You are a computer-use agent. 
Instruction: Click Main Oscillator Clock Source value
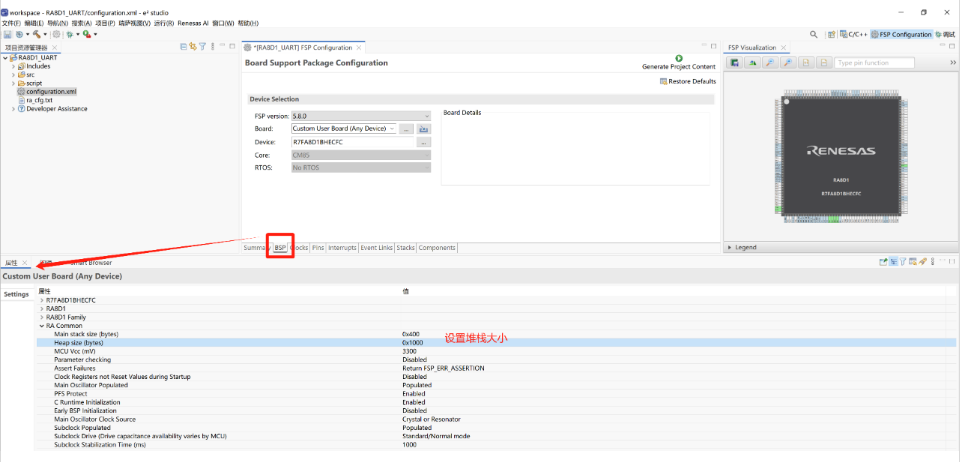(431, 420)
